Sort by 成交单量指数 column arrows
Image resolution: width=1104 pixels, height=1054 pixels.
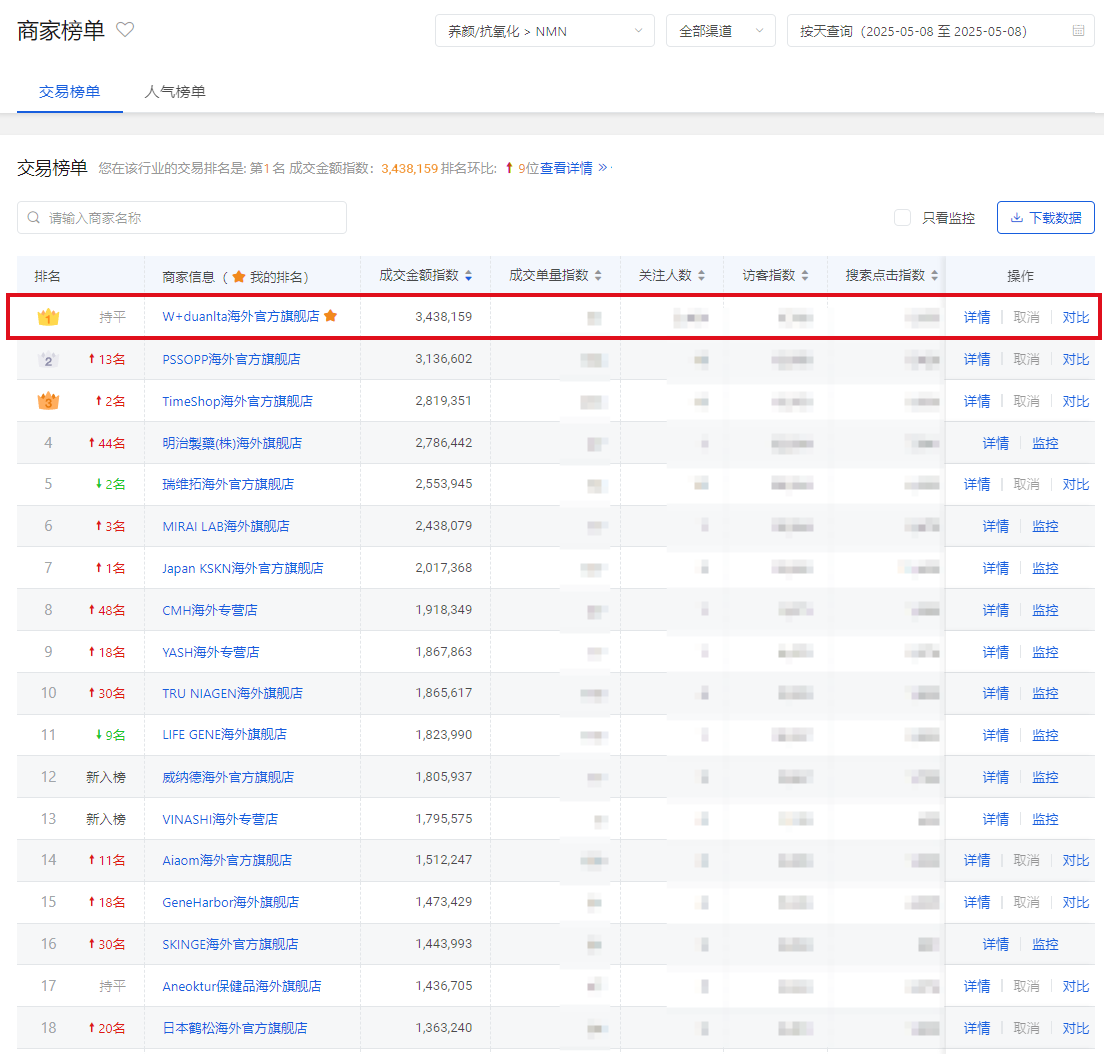[598, 276]
